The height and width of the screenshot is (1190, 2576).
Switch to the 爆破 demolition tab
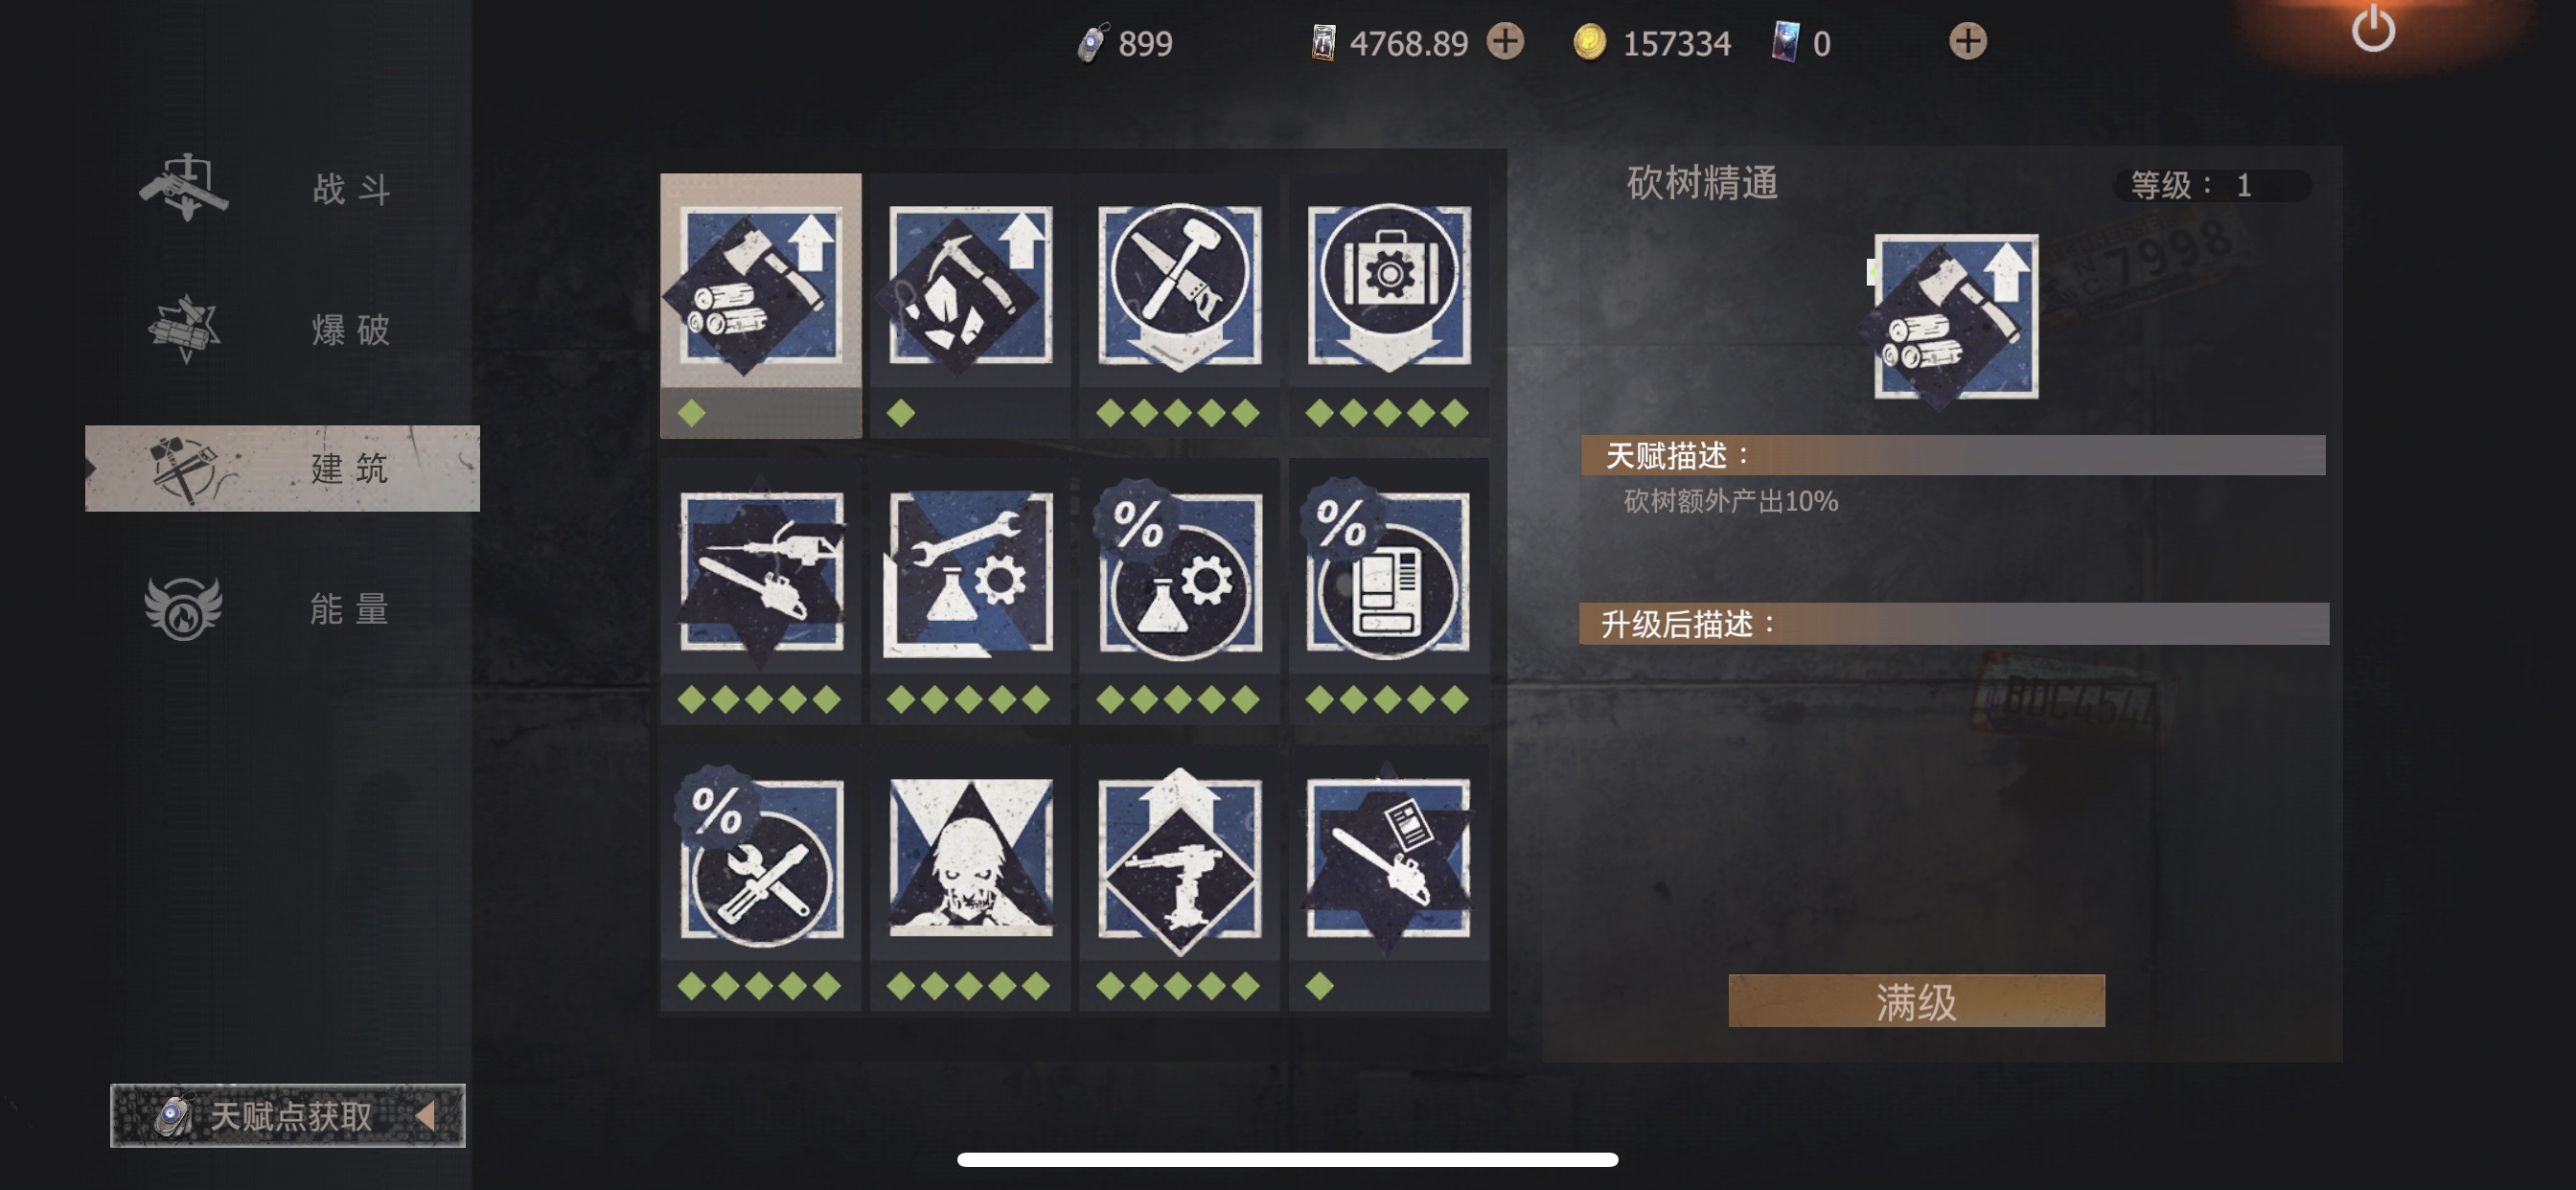coord(282,328)
